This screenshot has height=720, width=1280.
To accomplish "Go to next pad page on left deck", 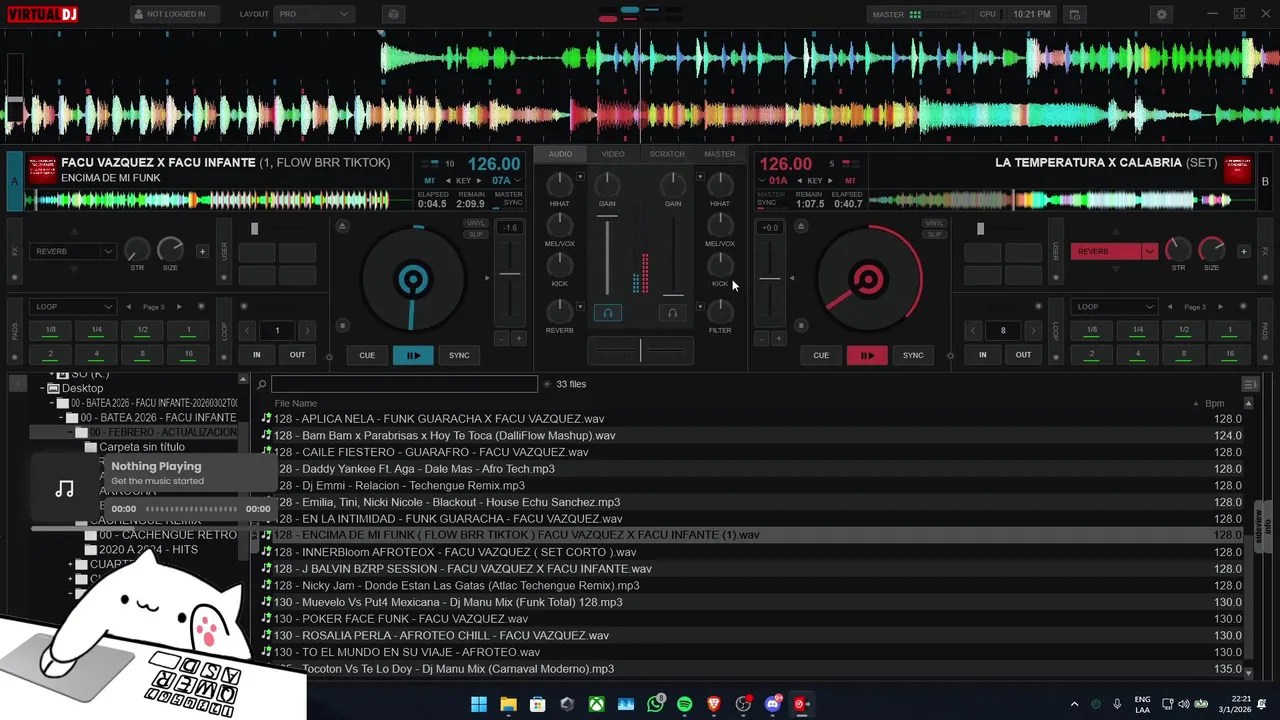I will [179, 307].
